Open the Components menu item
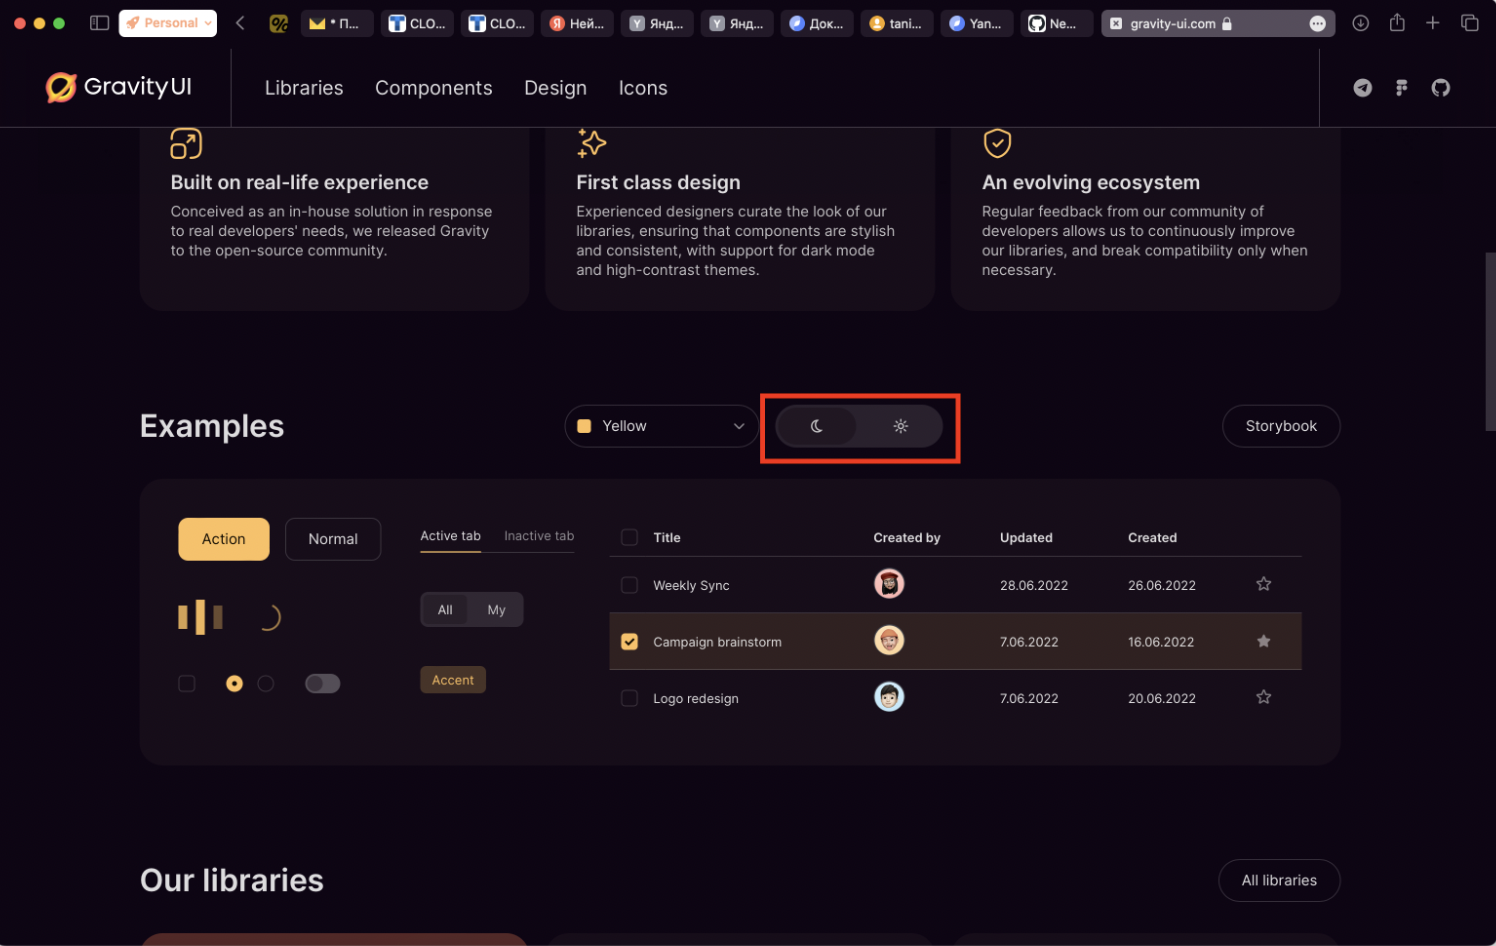The image size is (1496, 946). pyautogui.click(x=433, y=88)
